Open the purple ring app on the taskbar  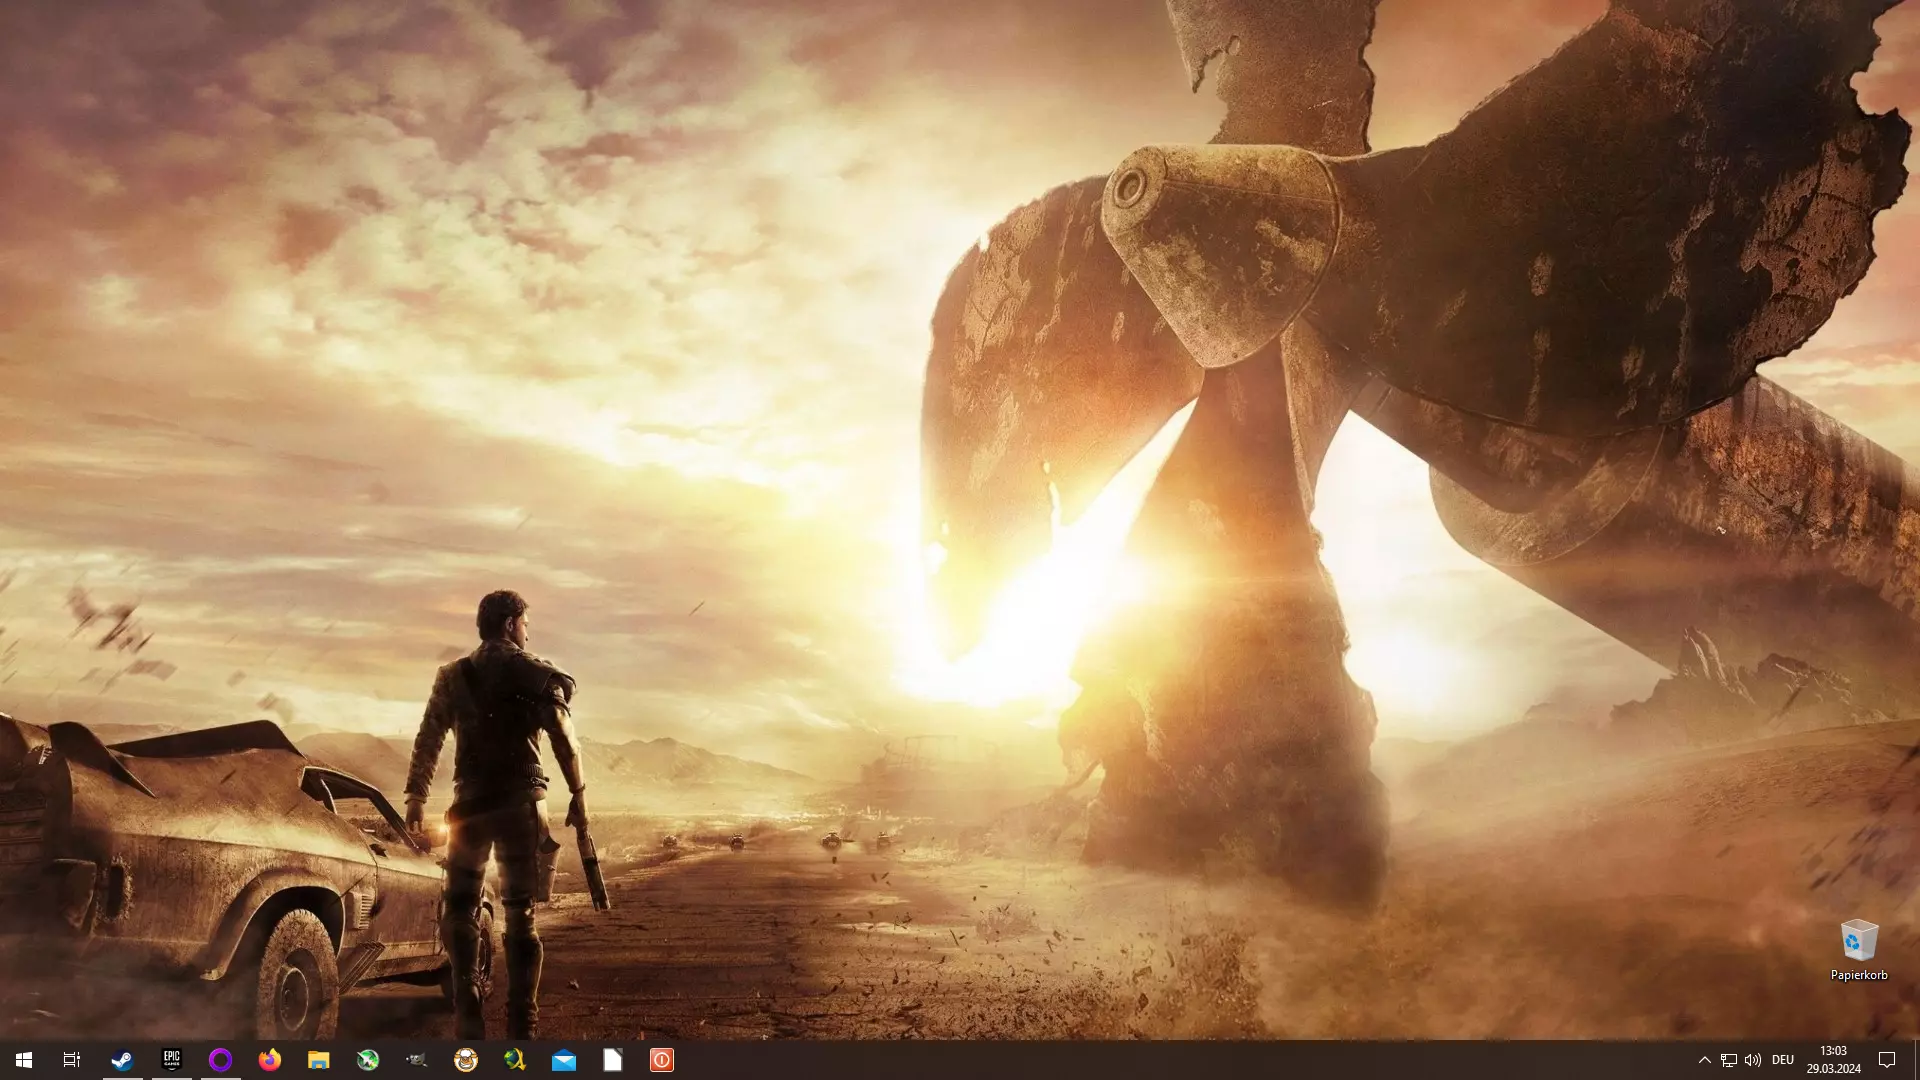(x=220, y=1060)
